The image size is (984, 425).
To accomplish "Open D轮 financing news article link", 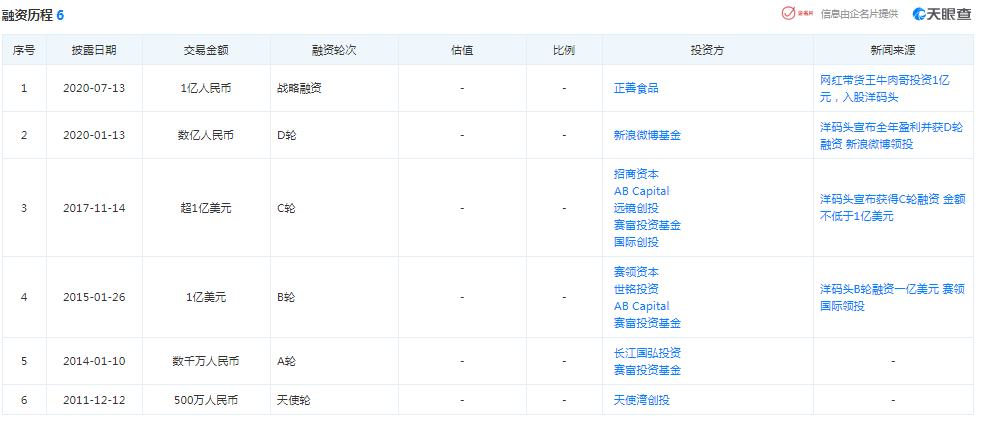I will click(891, 135).
